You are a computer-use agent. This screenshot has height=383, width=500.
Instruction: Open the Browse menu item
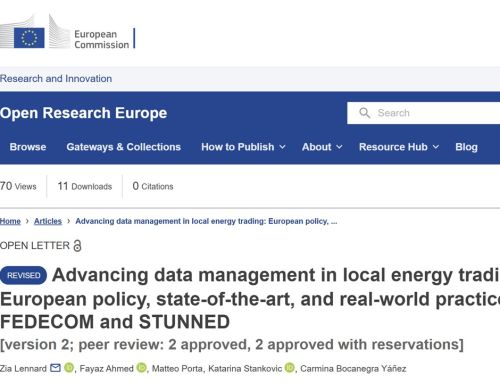click(28, 147)
